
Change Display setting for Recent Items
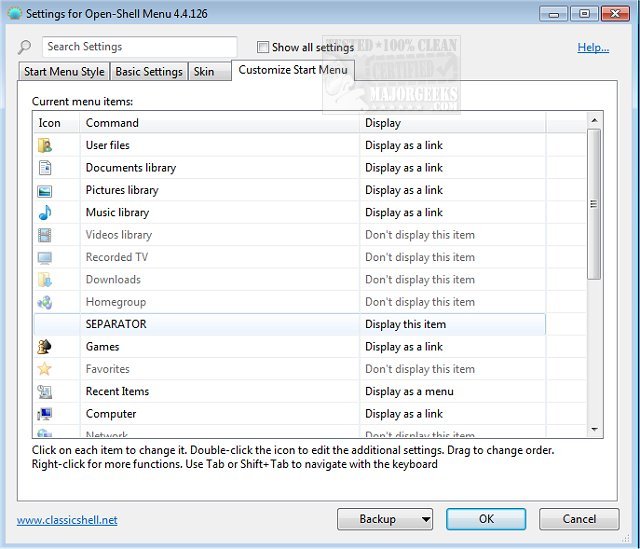(409, 391)
